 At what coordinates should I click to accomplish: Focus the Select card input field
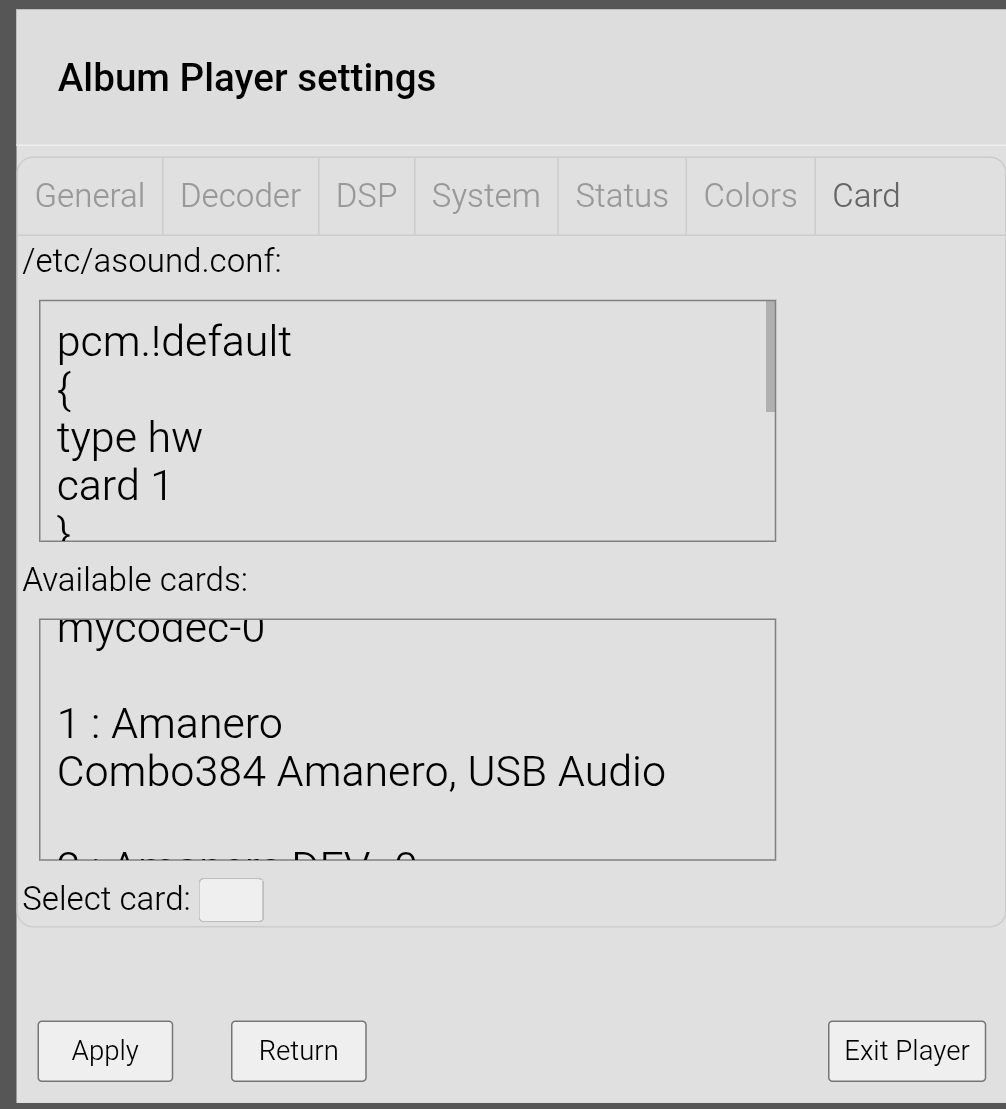[231, 900]
